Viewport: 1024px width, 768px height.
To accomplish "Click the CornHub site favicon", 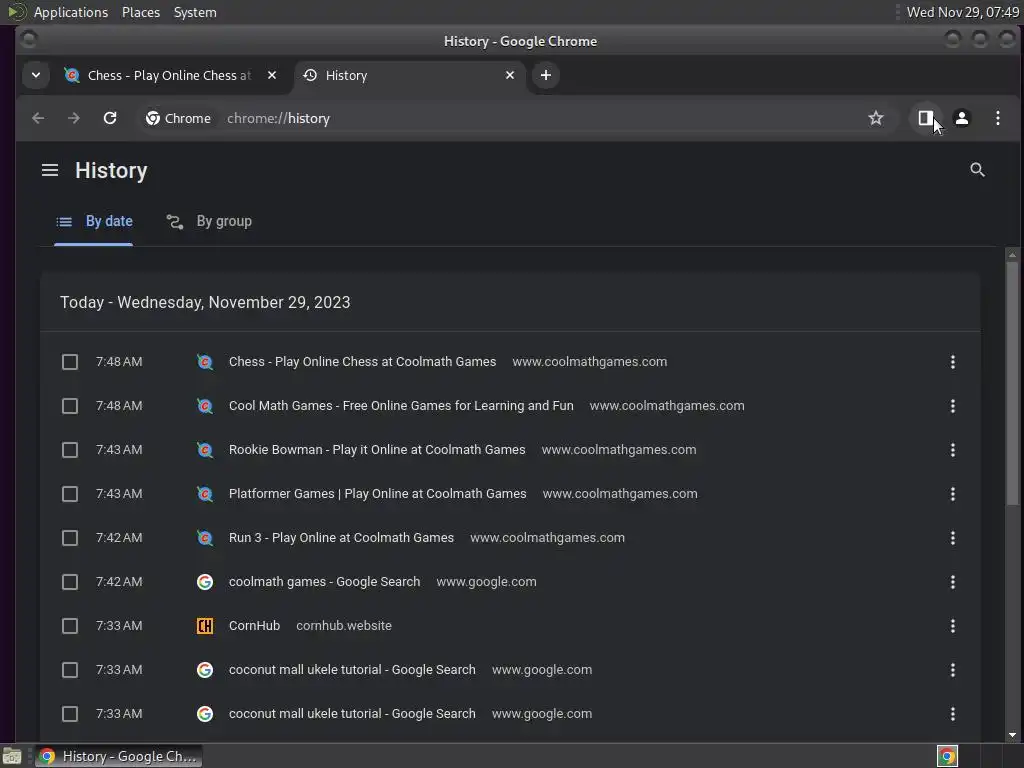I will (x=205, y=626).
